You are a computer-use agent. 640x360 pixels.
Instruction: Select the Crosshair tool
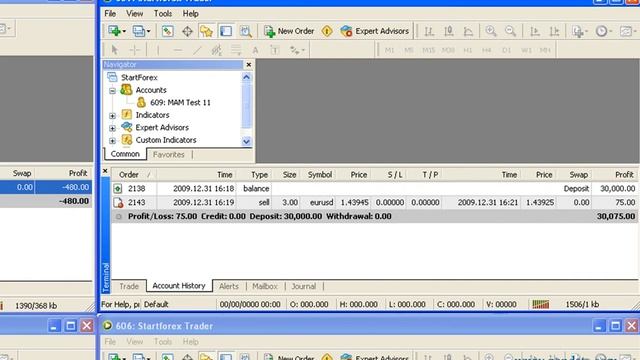(134, 50)
